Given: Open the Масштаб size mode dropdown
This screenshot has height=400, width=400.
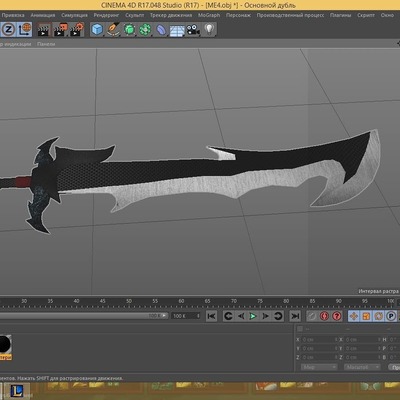Looking at the screenshot, I should point(362,367).
